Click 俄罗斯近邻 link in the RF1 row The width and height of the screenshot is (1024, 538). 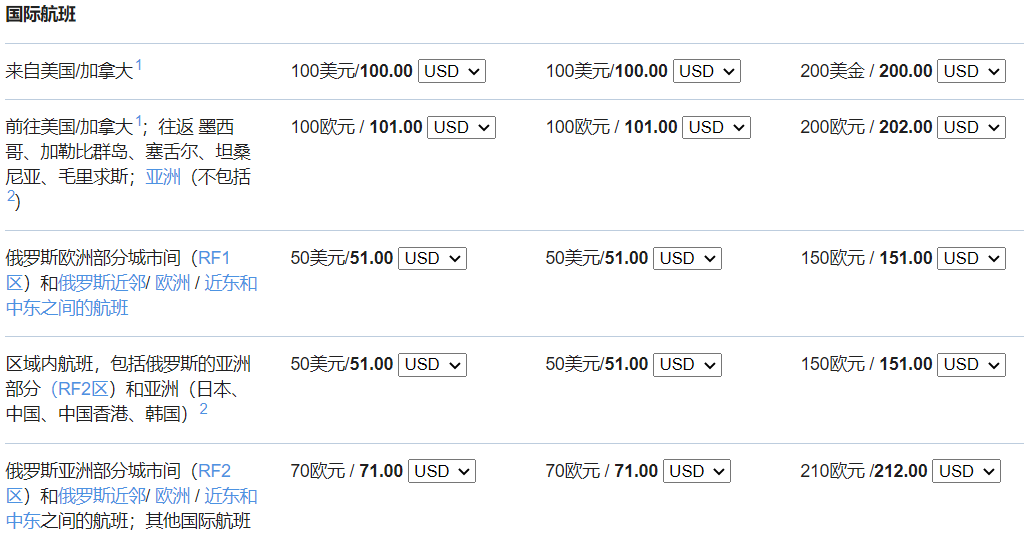tap(101, 283)
